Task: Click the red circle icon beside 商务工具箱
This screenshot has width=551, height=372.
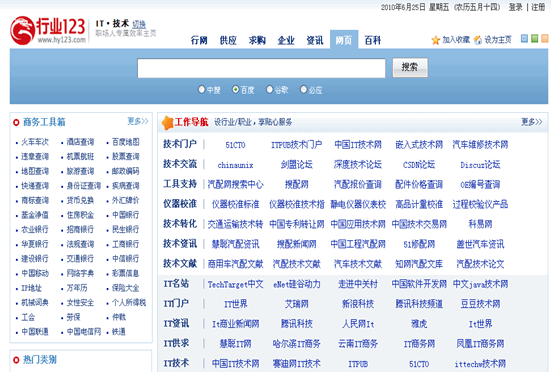Action: [x=16, y=123]
